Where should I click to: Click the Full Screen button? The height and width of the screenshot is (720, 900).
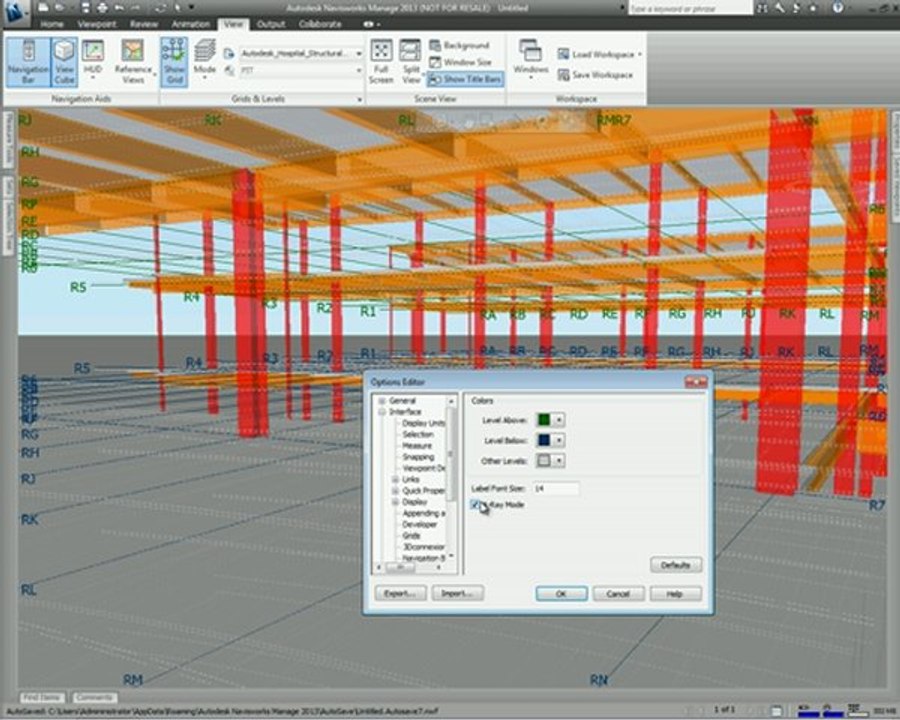[381, 62]
